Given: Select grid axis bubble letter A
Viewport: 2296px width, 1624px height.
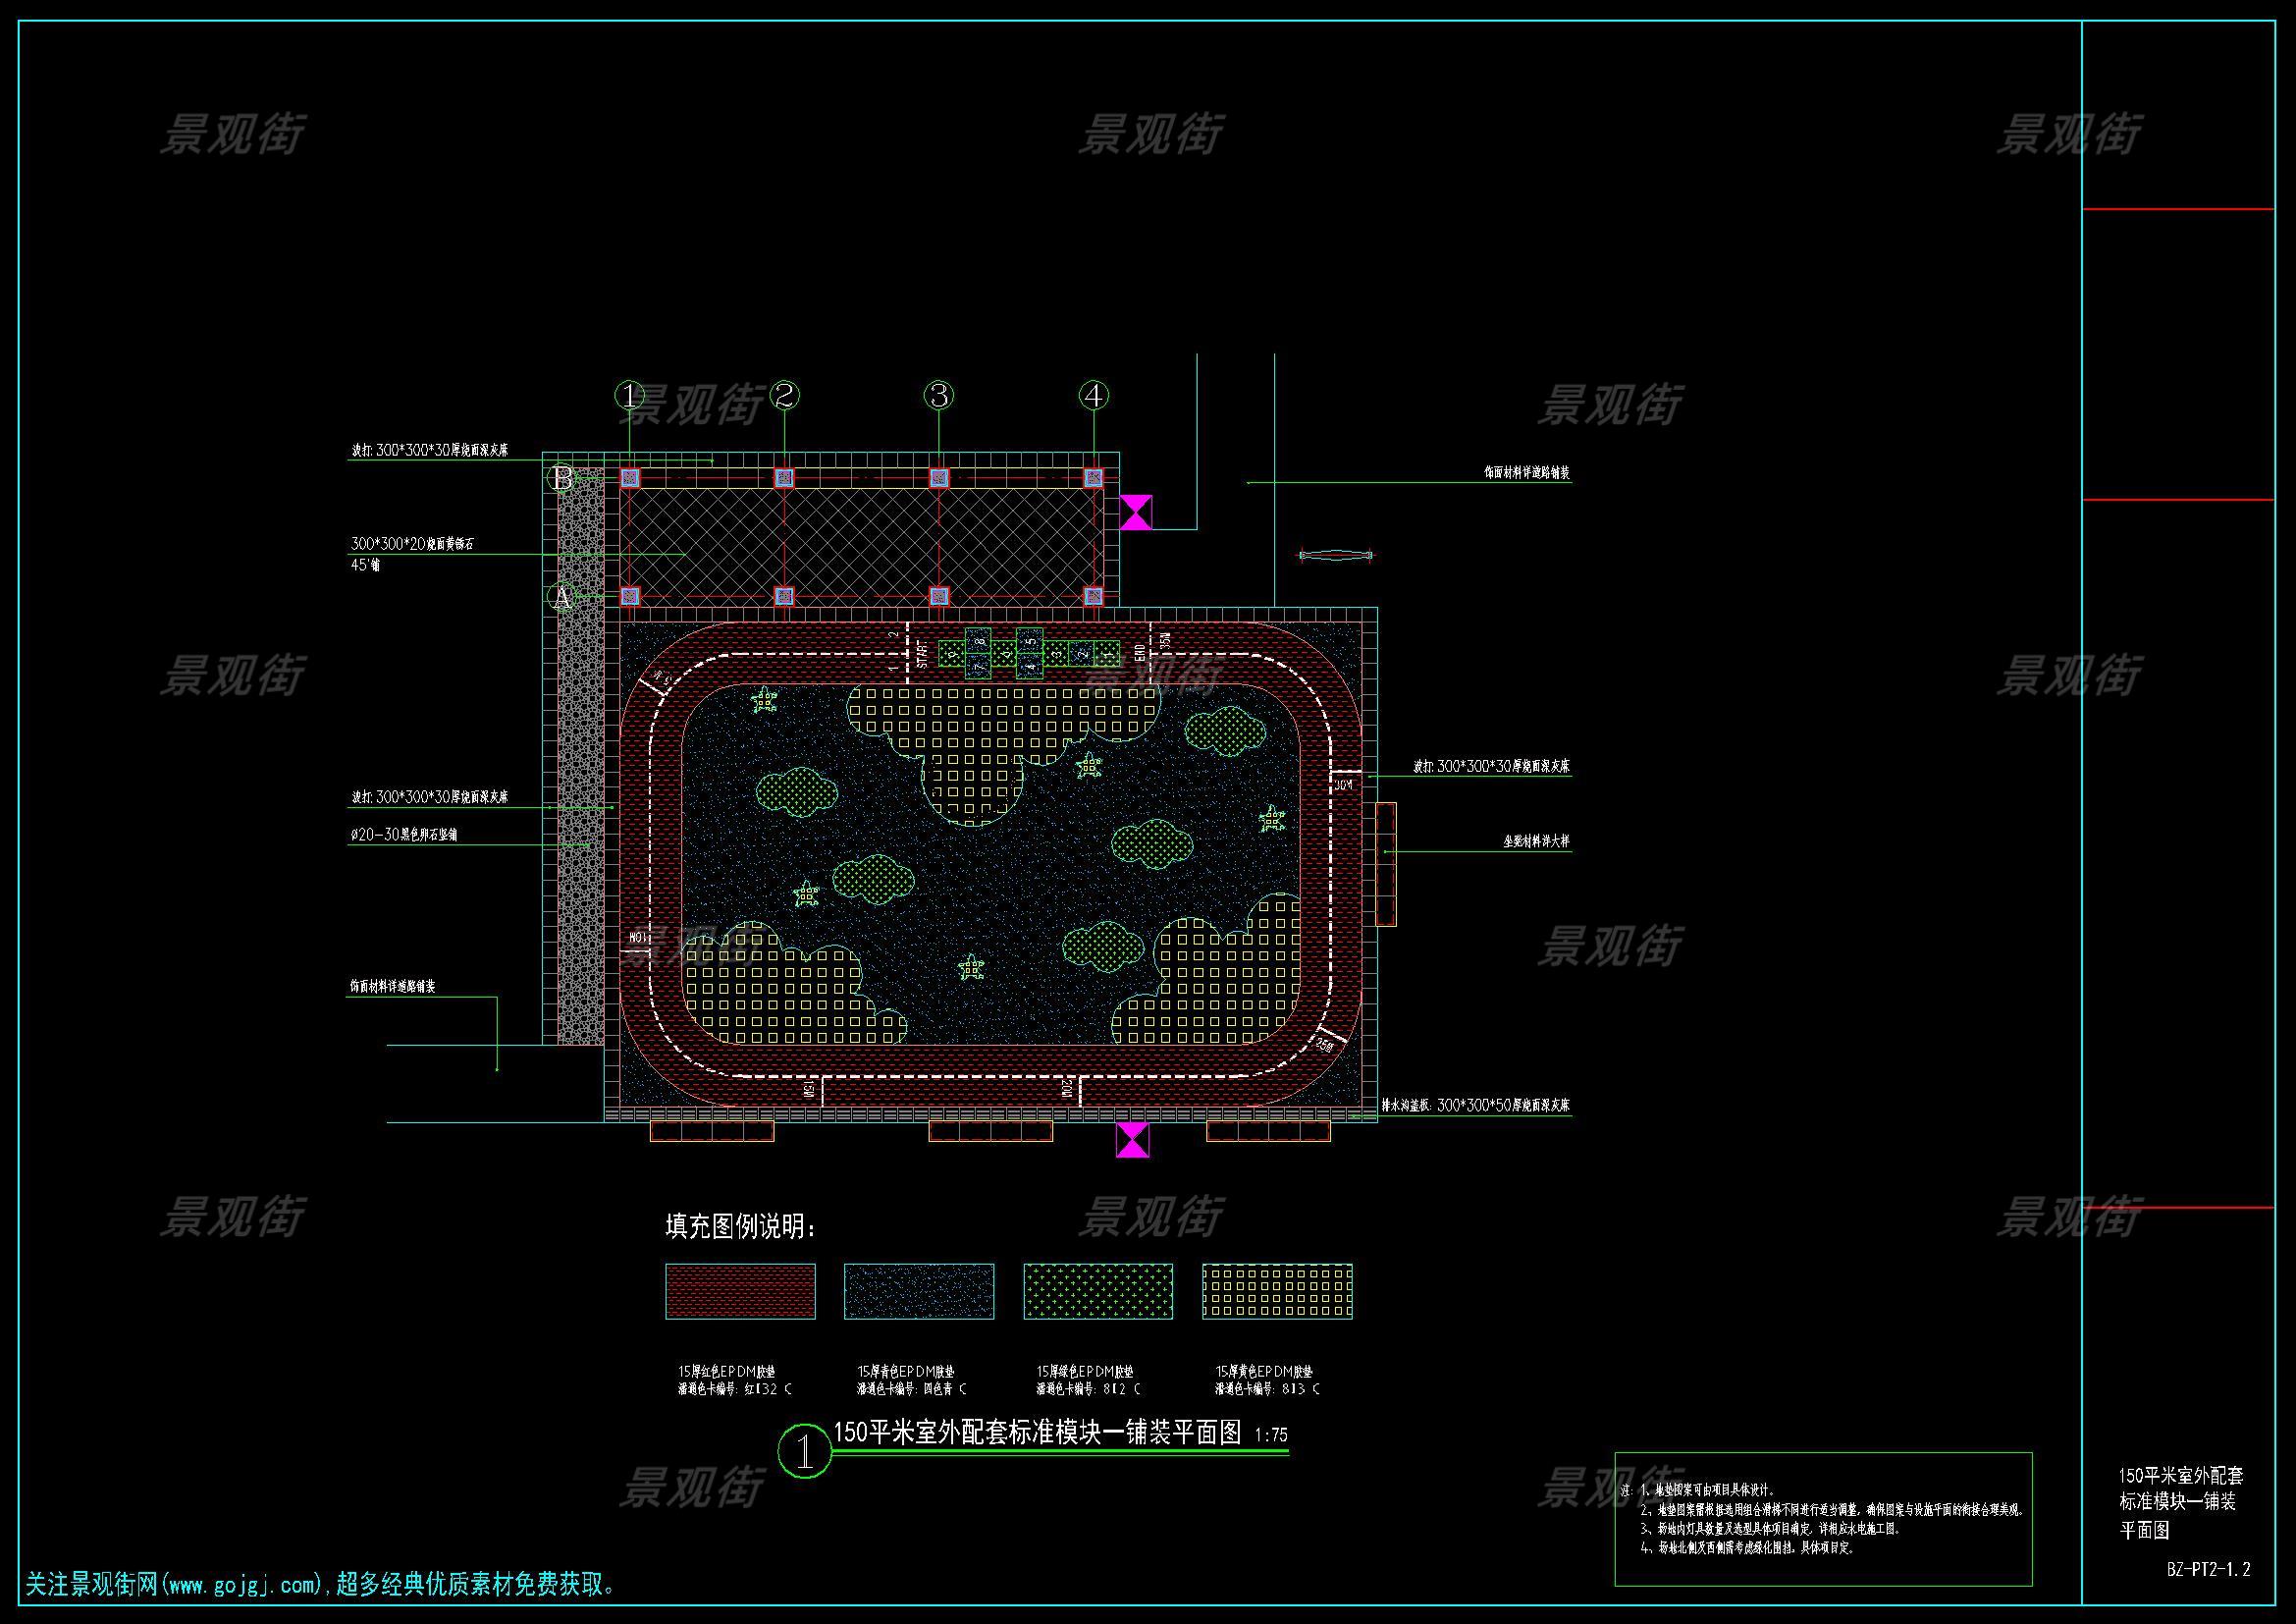Looking at the screenshot, I should coord(561,597).
